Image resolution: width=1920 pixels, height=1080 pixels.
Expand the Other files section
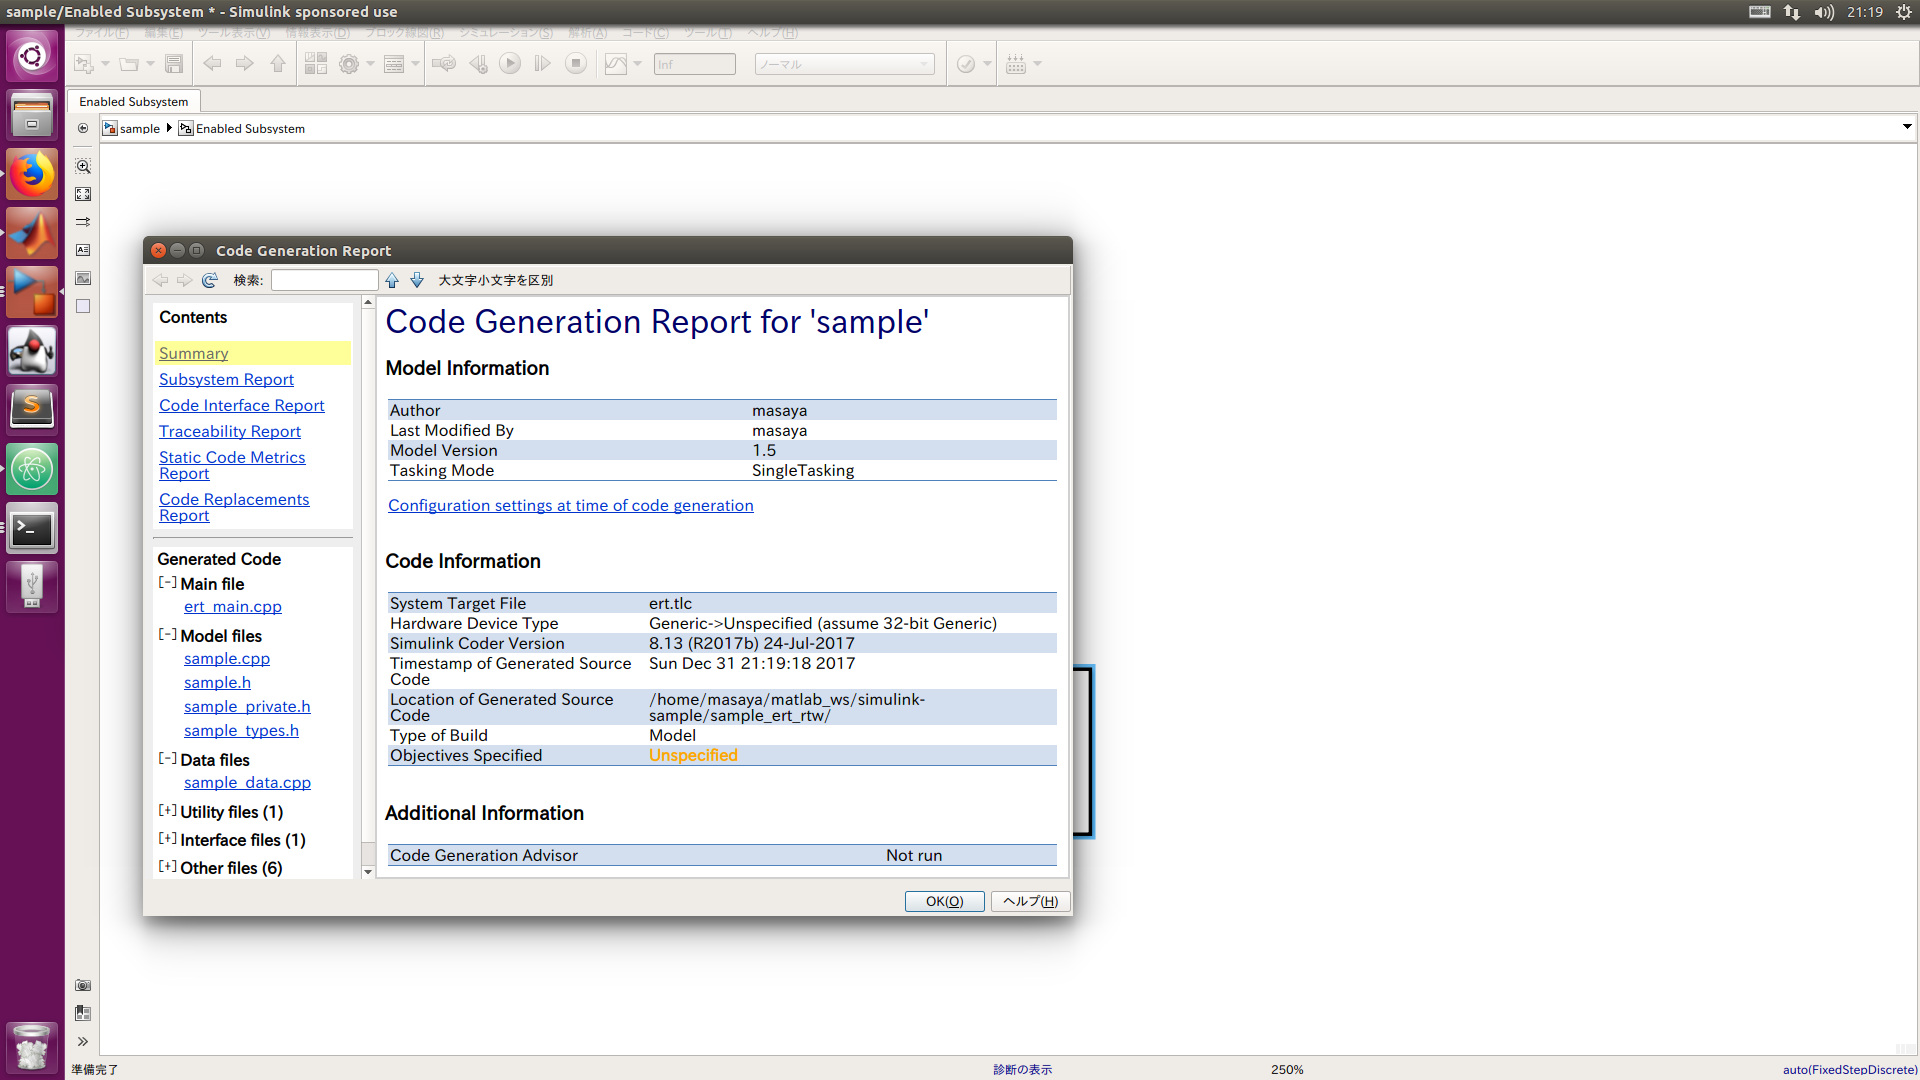point(167,866)
